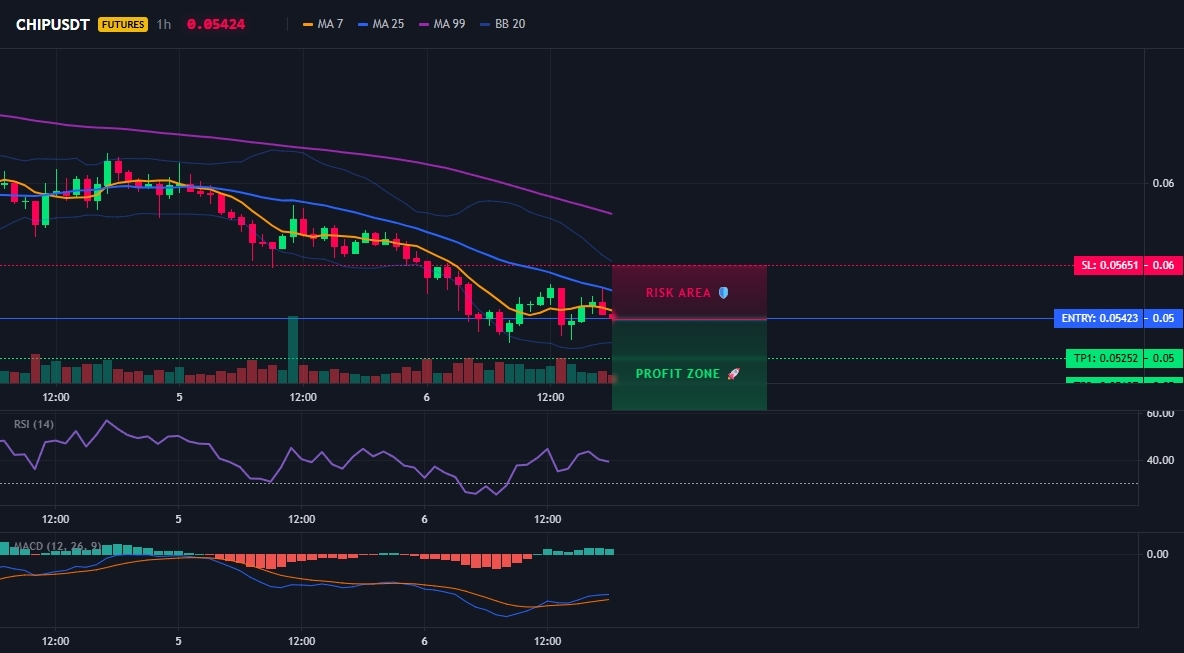Click the TP1: 0.05252 price tag
The height and width of the screenshot is (653, 1184).
(1105, 359)
